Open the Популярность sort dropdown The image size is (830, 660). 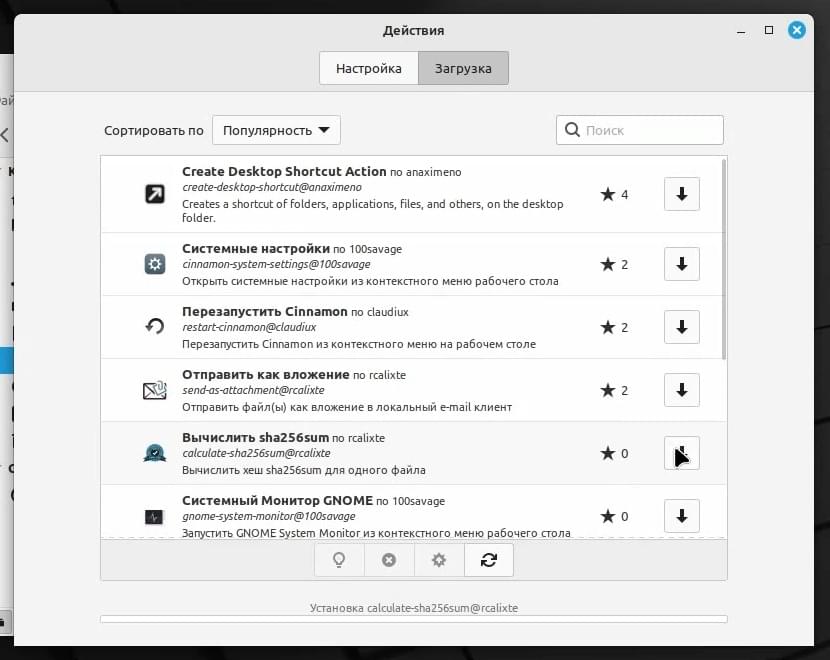[276, 130]
